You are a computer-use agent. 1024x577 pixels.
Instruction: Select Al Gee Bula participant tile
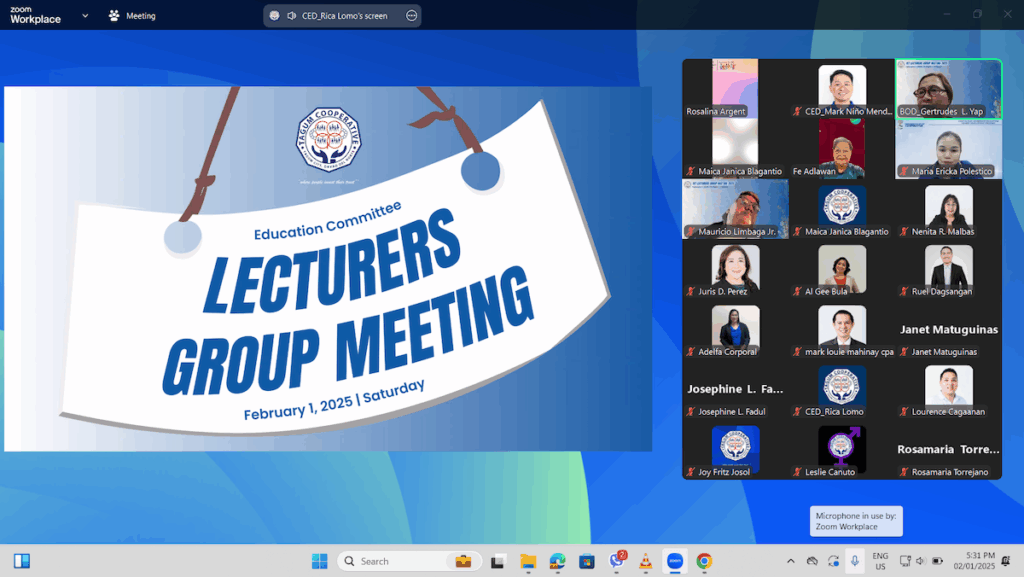tap(842, 269)
